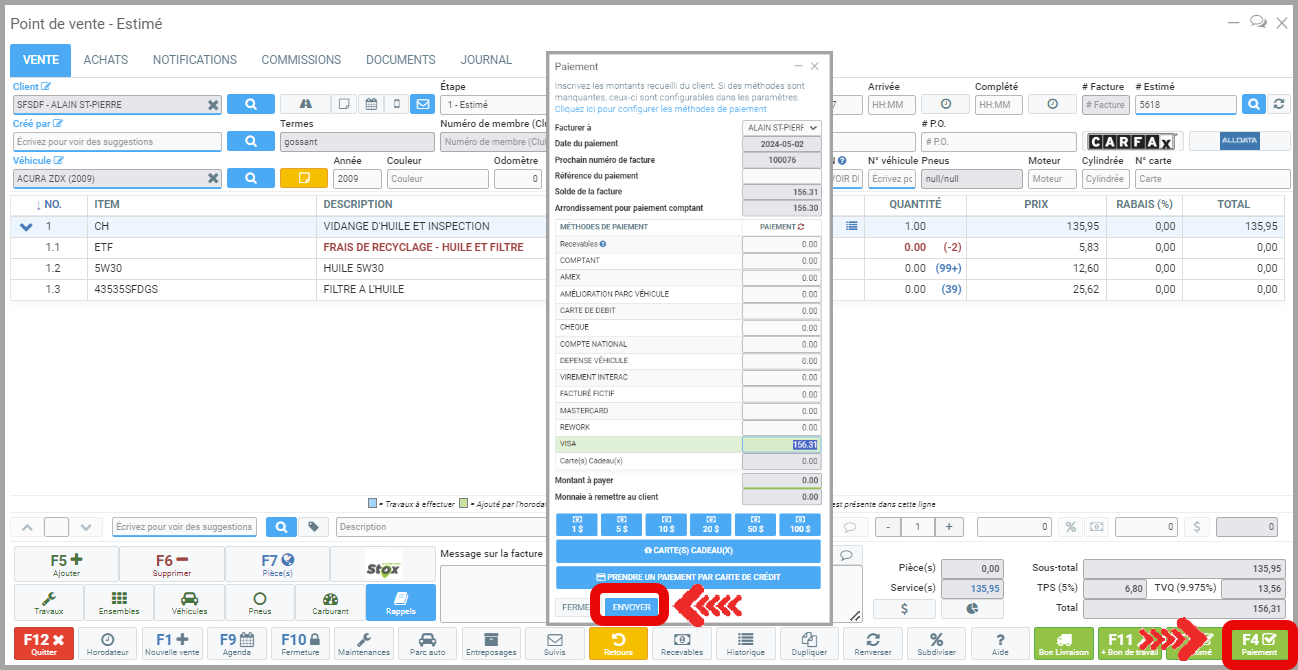Clear the client SFSDF - ALAIN ST-PIERRE
The image size is (1298, 670).
[x=213, y=104]
